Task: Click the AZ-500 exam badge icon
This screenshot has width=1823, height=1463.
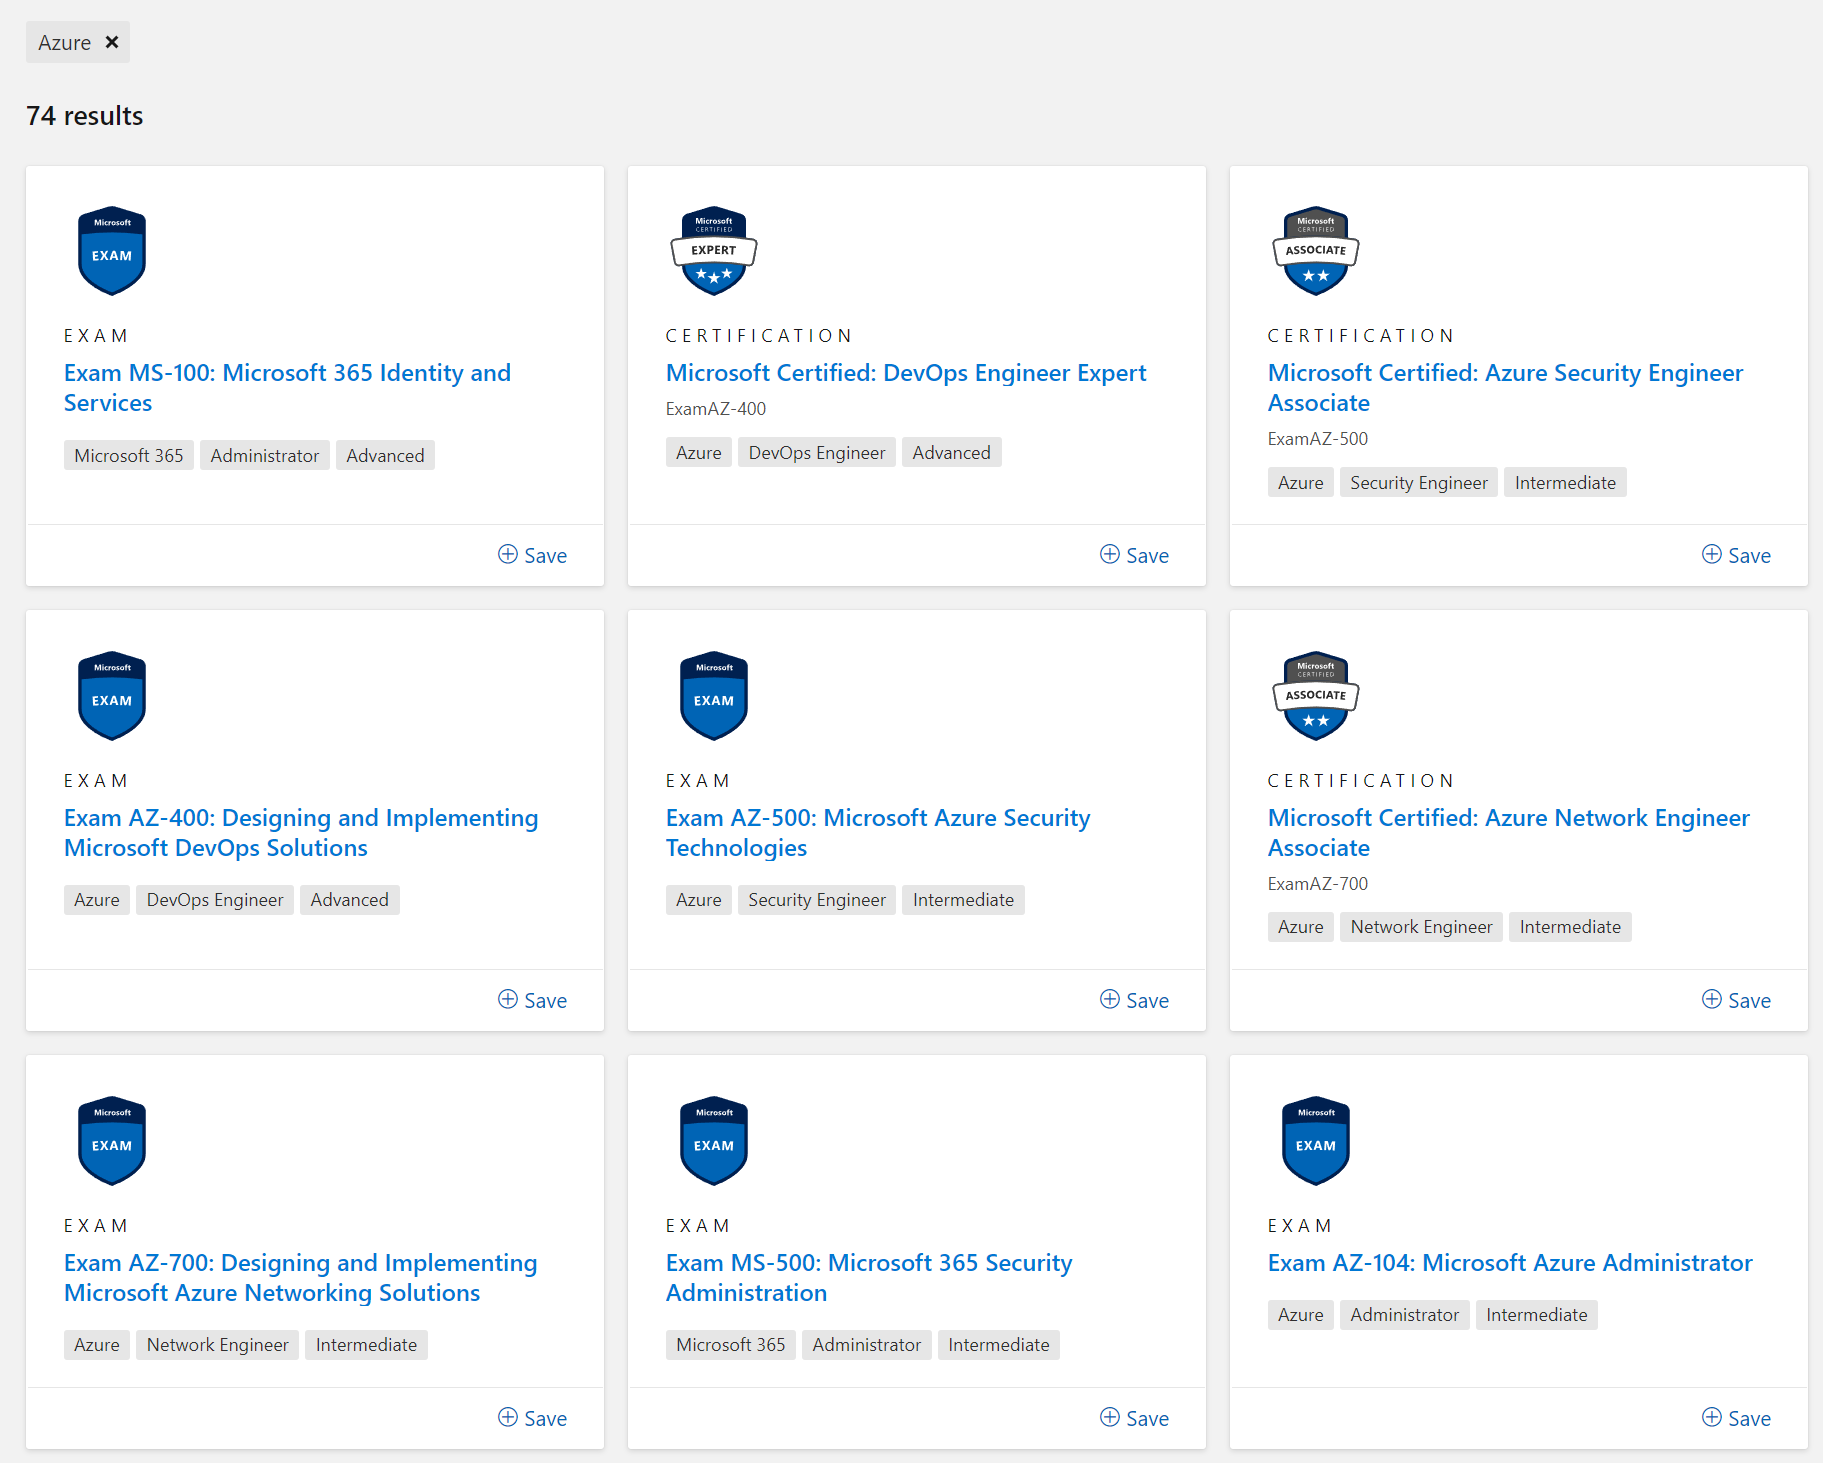Action: 714,696
